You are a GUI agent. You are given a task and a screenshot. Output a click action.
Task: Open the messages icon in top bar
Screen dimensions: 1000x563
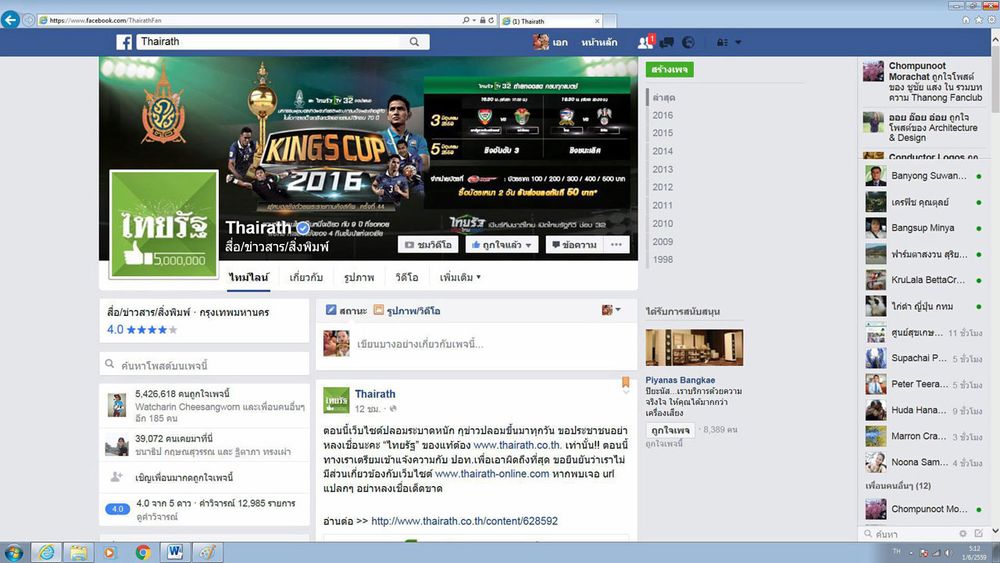[667, 43]
